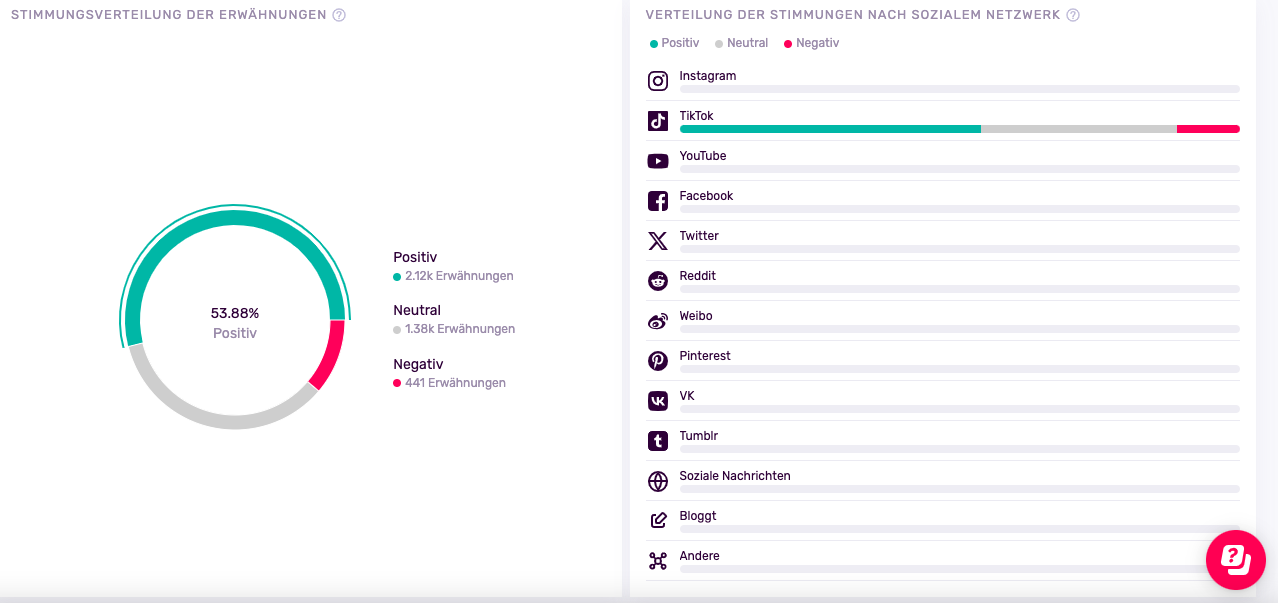1278x603 pixels.
Task: Click the green positive segment of TikTok bar
Action: pyautogui.click(x=830, y=129)
